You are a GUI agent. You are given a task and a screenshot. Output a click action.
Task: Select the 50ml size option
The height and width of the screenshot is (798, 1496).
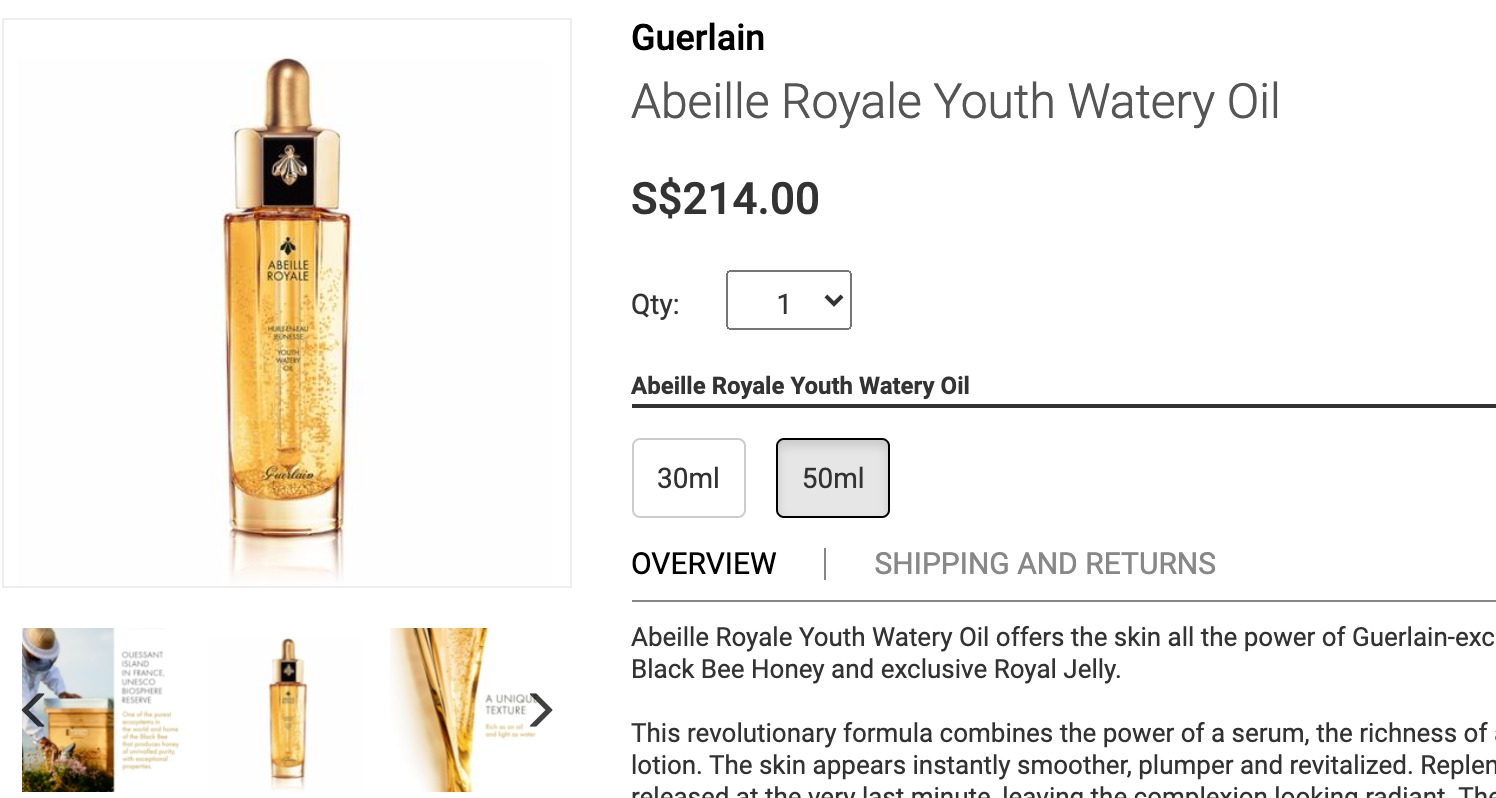point(832,478)
